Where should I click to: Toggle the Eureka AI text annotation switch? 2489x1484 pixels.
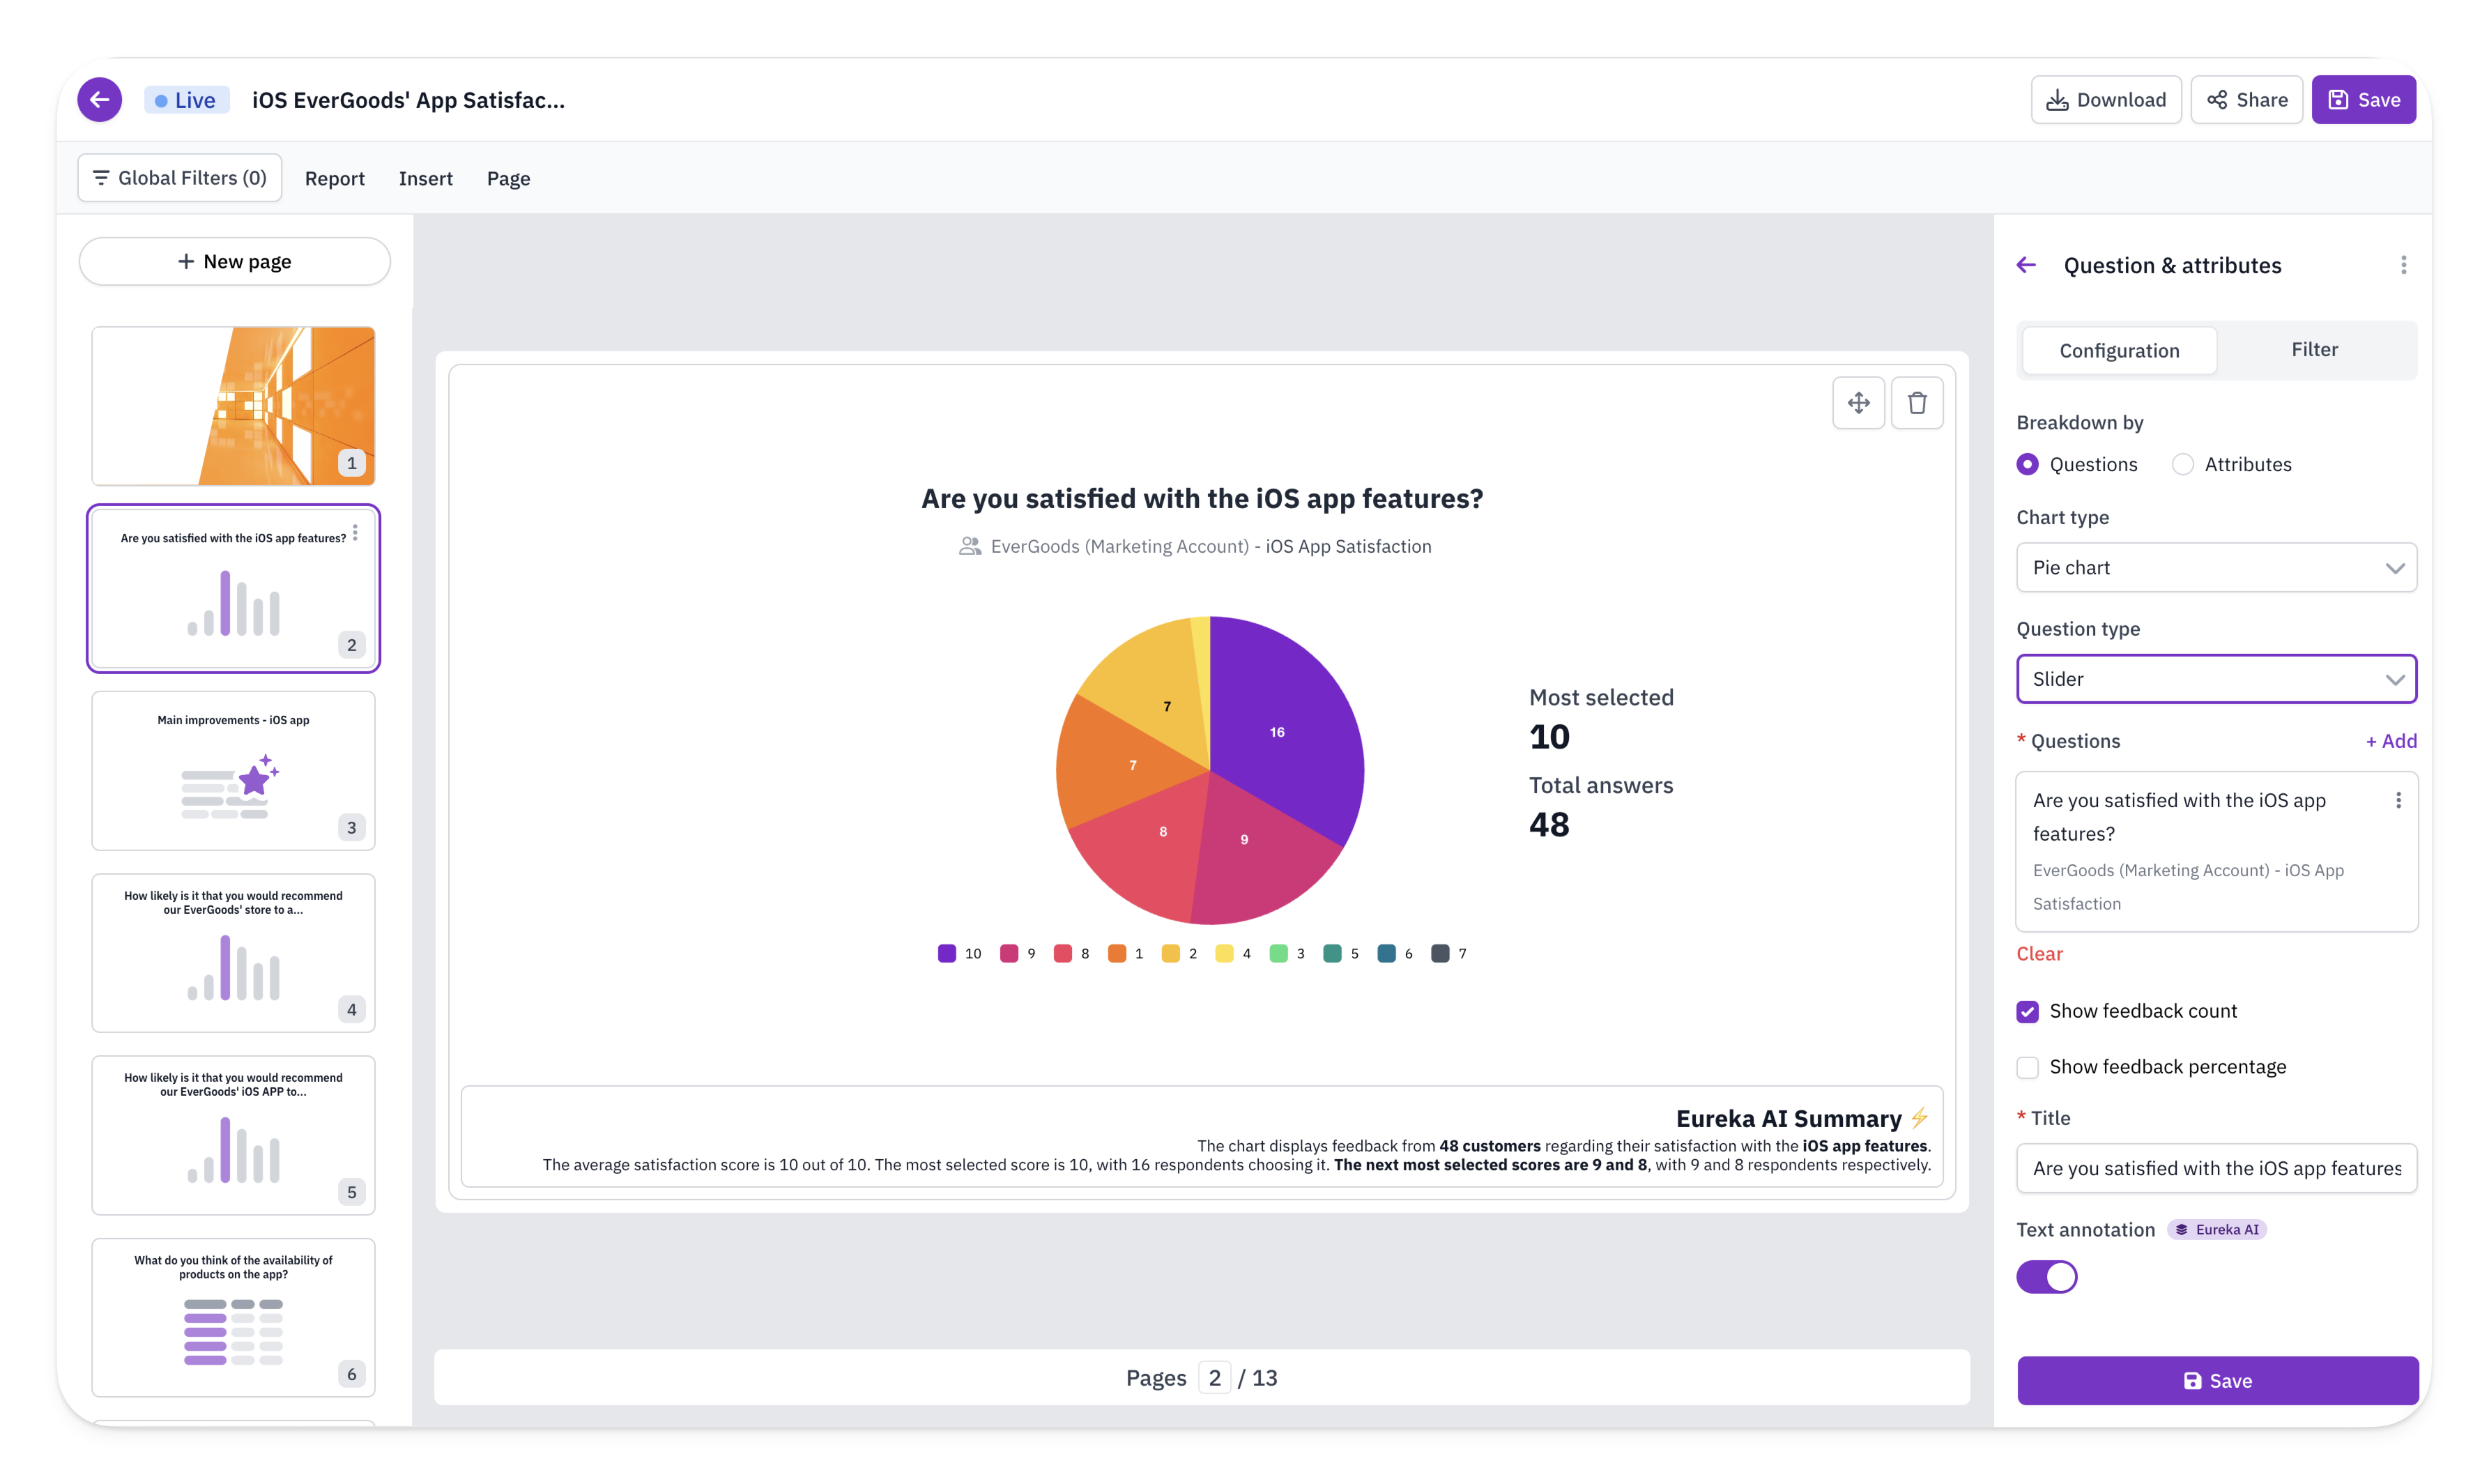click(x=2046, y=1276)
